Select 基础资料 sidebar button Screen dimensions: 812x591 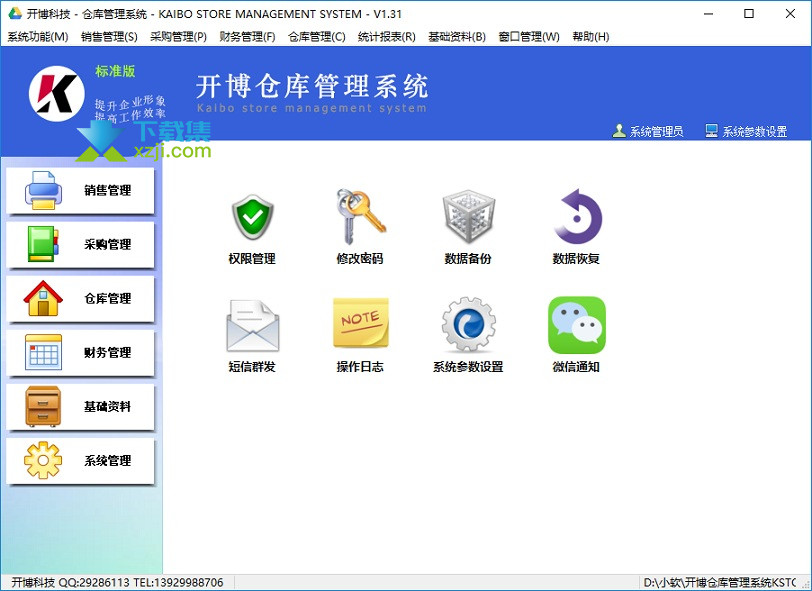80,407
